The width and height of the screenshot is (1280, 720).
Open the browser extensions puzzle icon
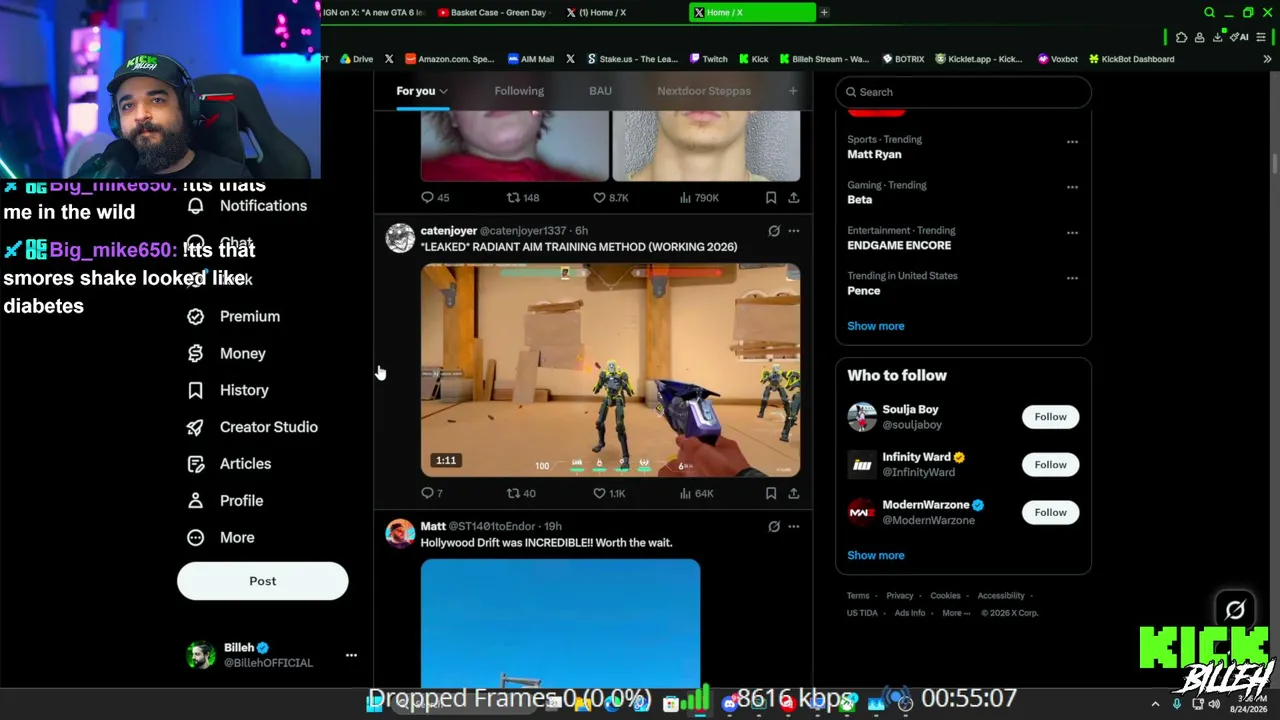(1182, 37)
